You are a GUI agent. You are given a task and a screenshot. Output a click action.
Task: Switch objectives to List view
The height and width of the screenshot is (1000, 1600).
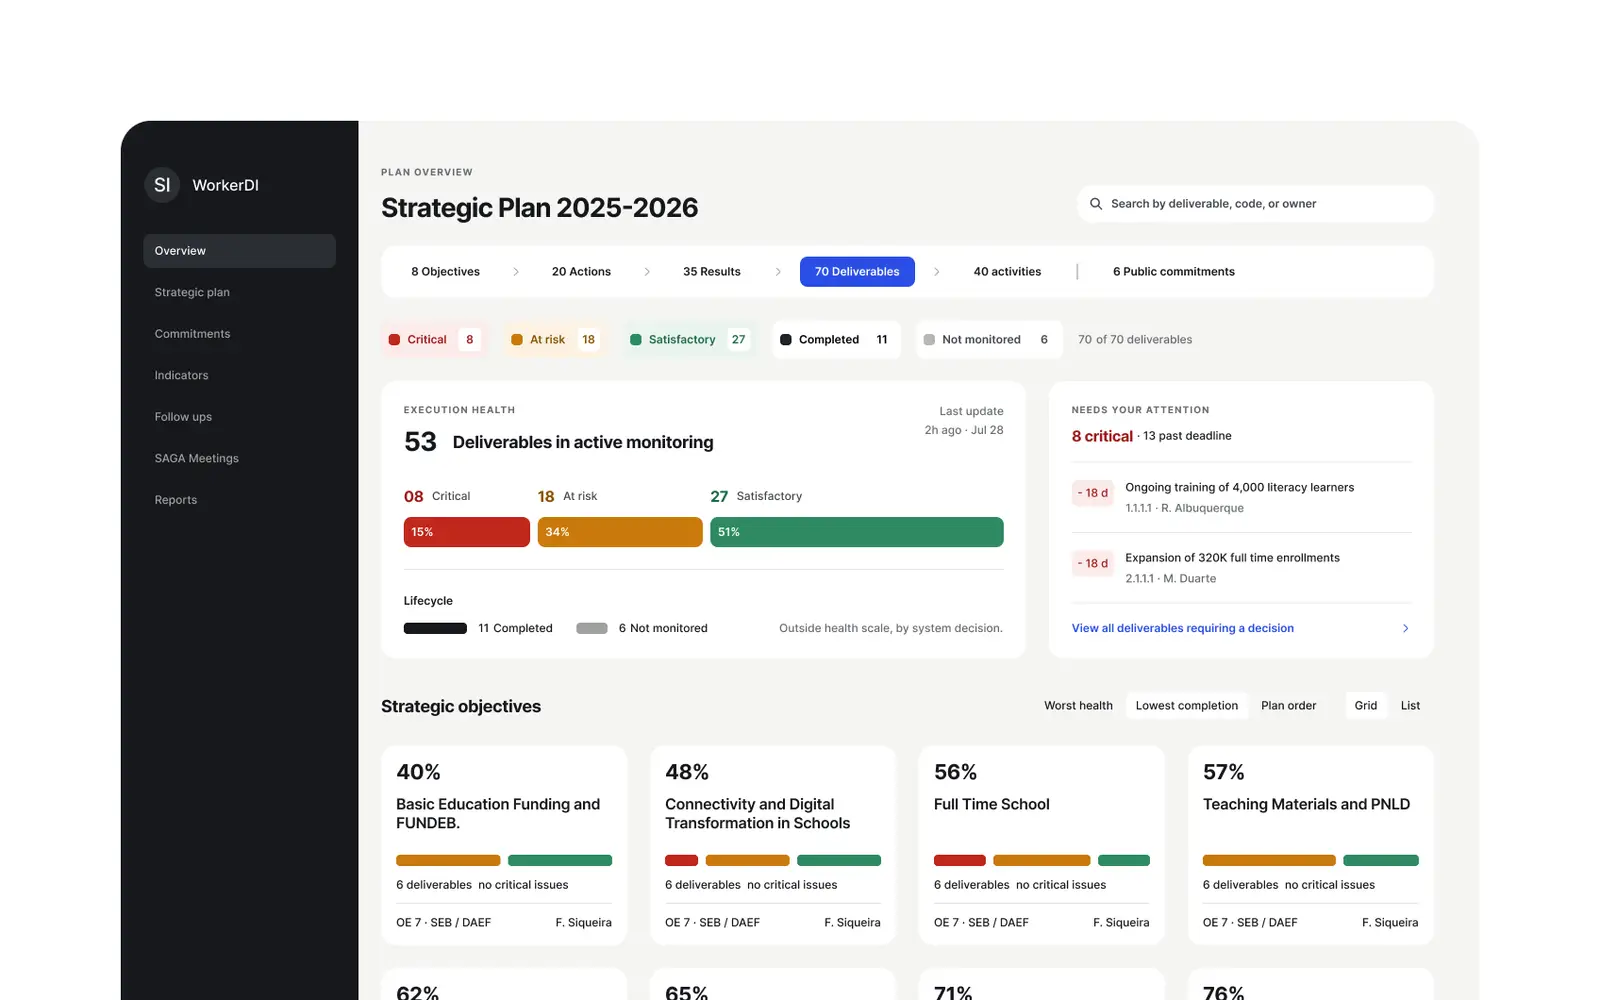tap(1410, 706)
